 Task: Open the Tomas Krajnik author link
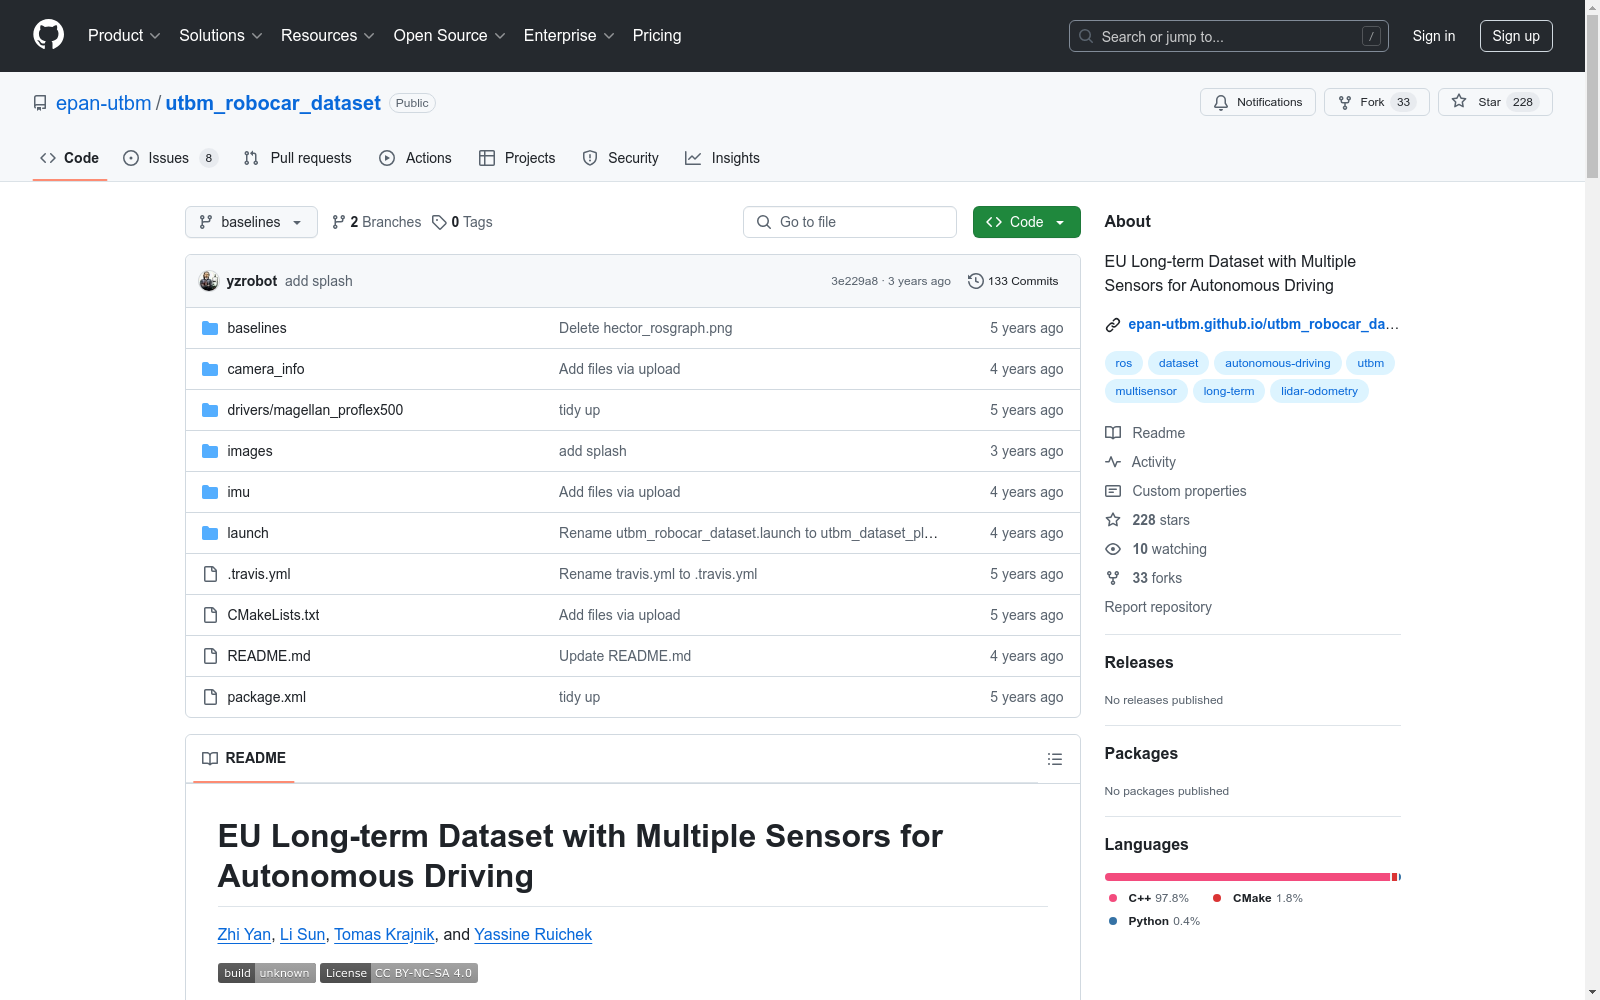click(384, 934)
